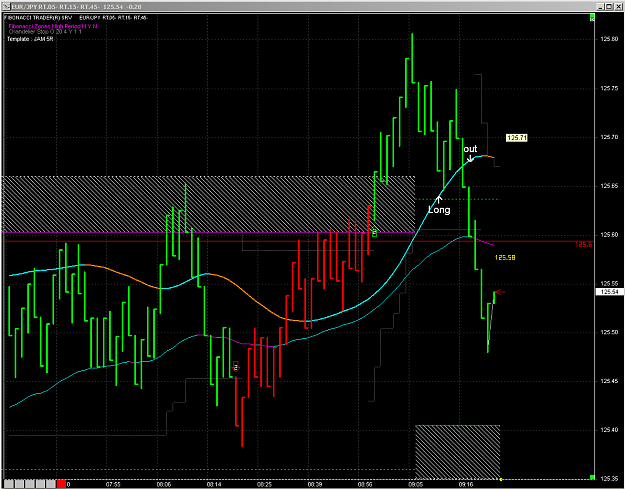
Task: Select the green signal marker near the 08:56 bars
Action: [375, 232]
